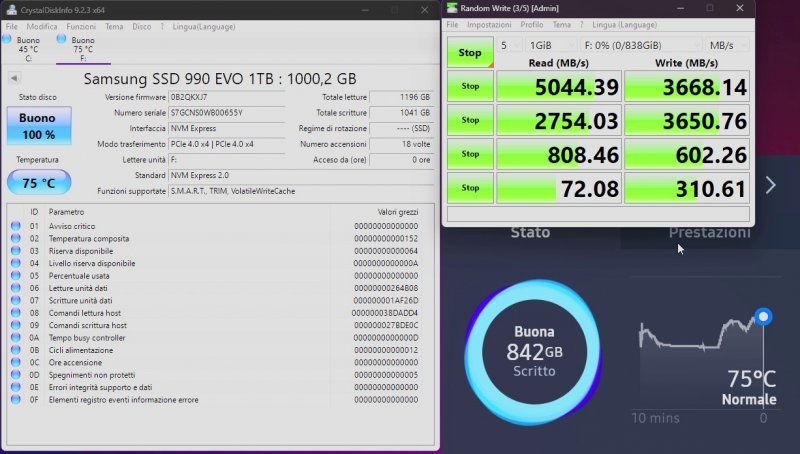Click the Parametro column header
The height and width of the screenshot is (454, 800).
tap(66, 212)
